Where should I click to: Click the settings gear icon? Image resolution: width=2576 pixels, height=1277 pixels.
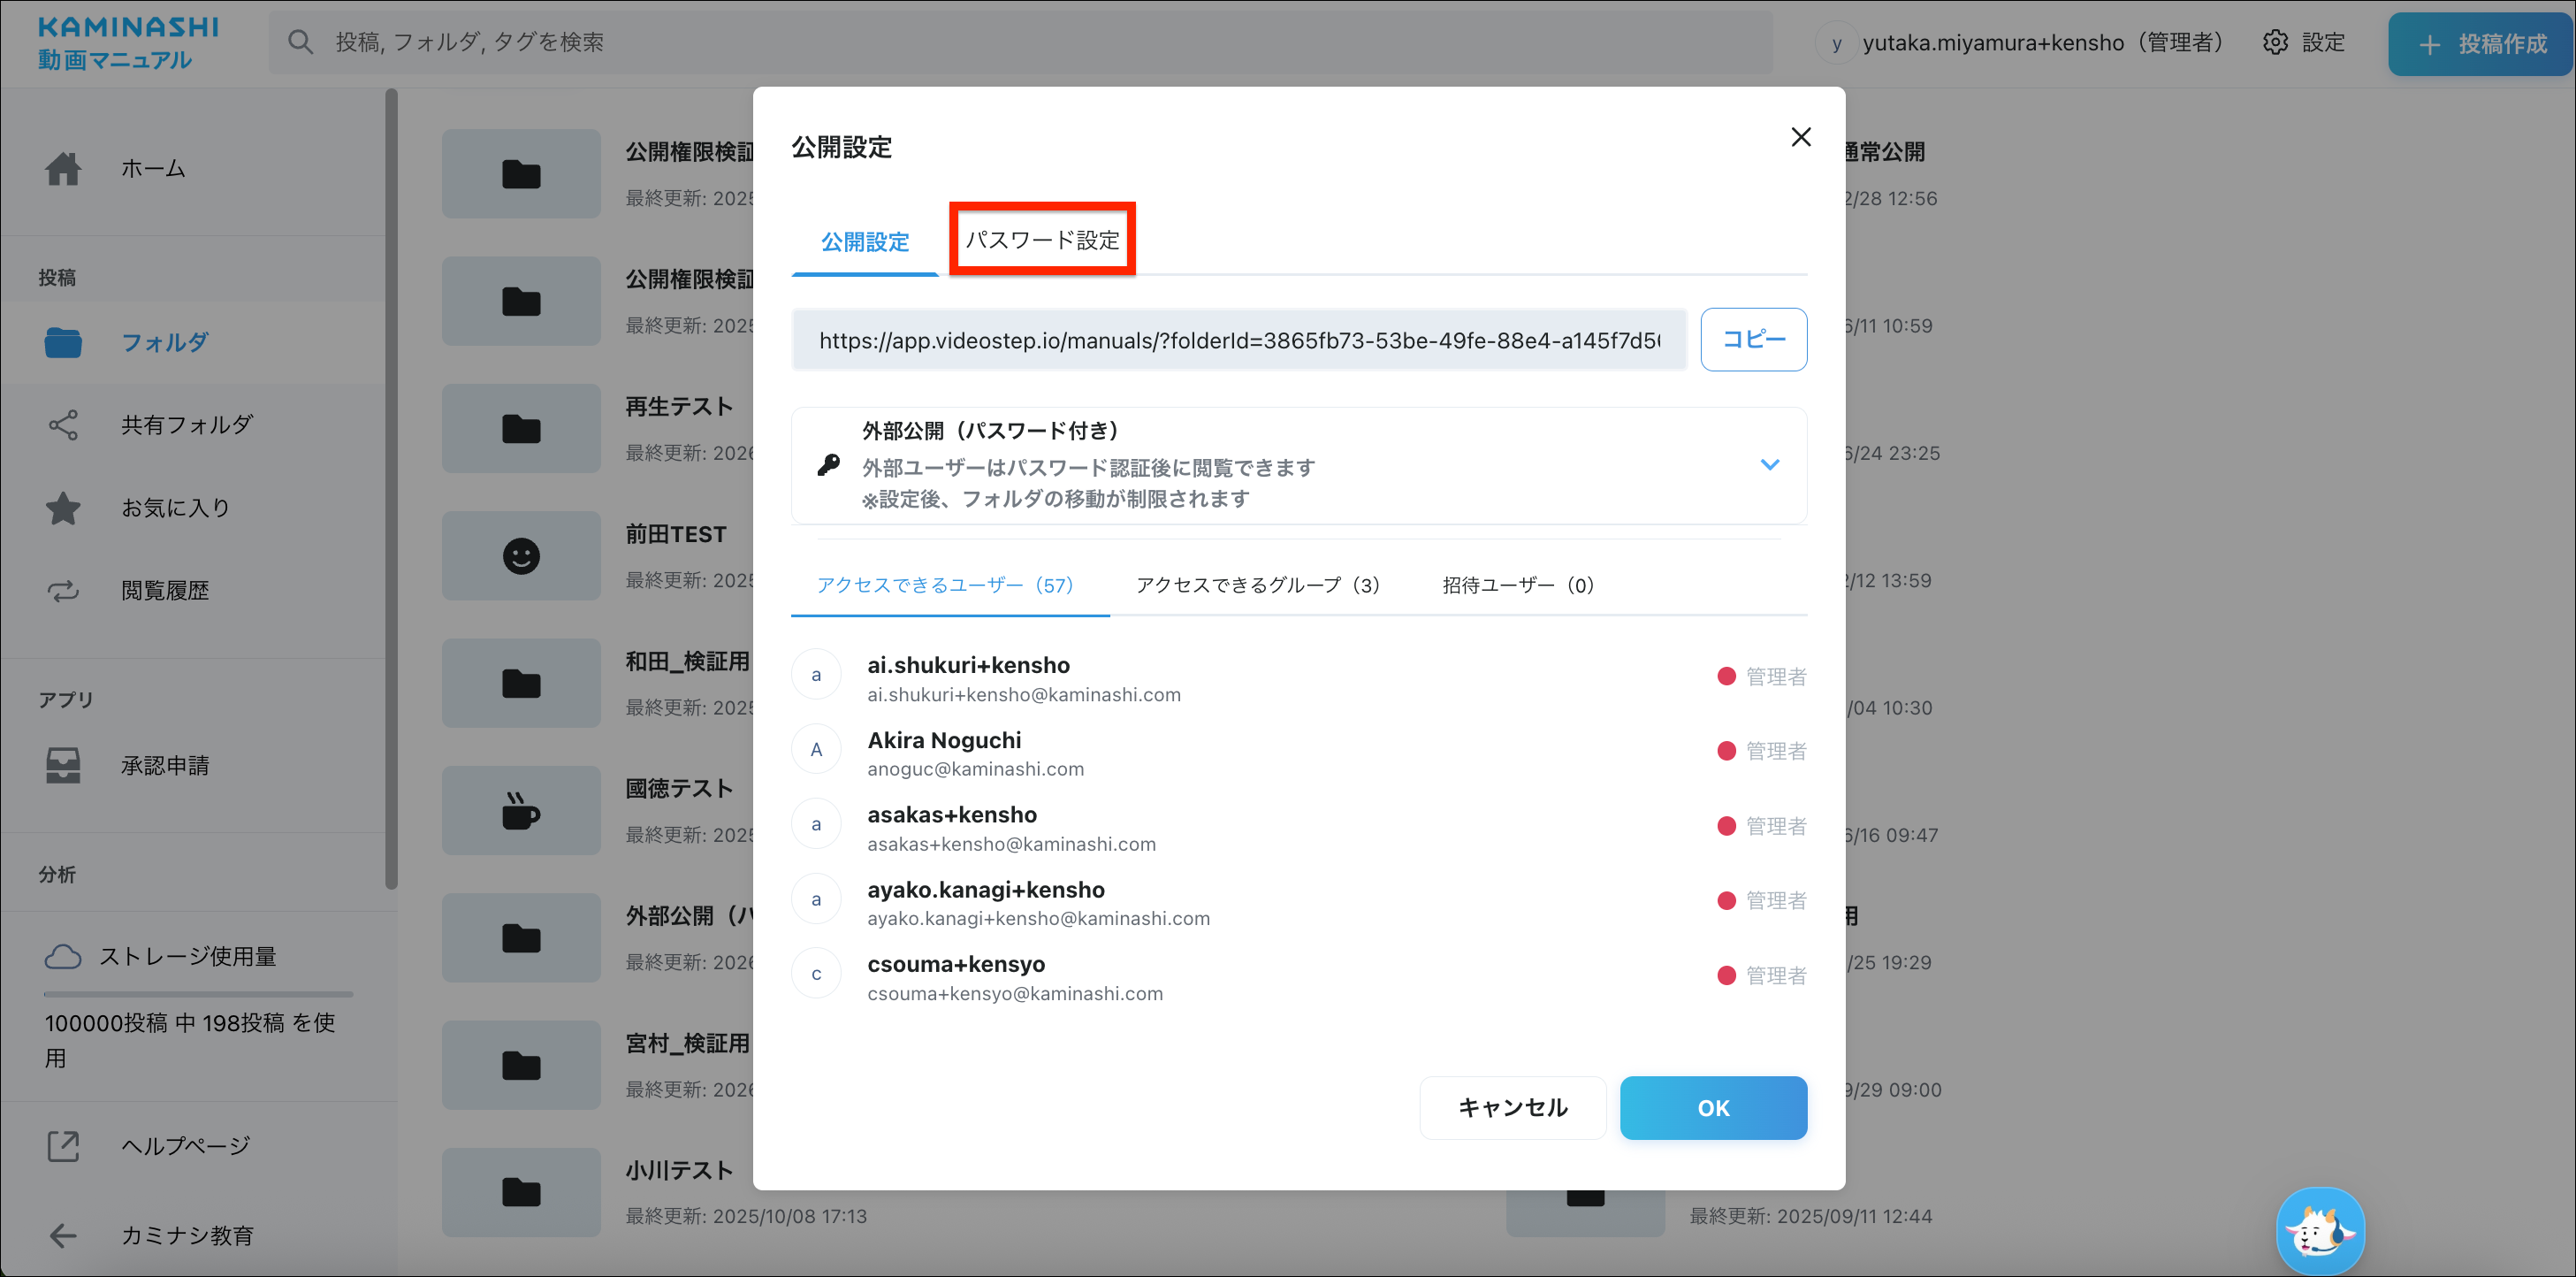(2275, 43)
